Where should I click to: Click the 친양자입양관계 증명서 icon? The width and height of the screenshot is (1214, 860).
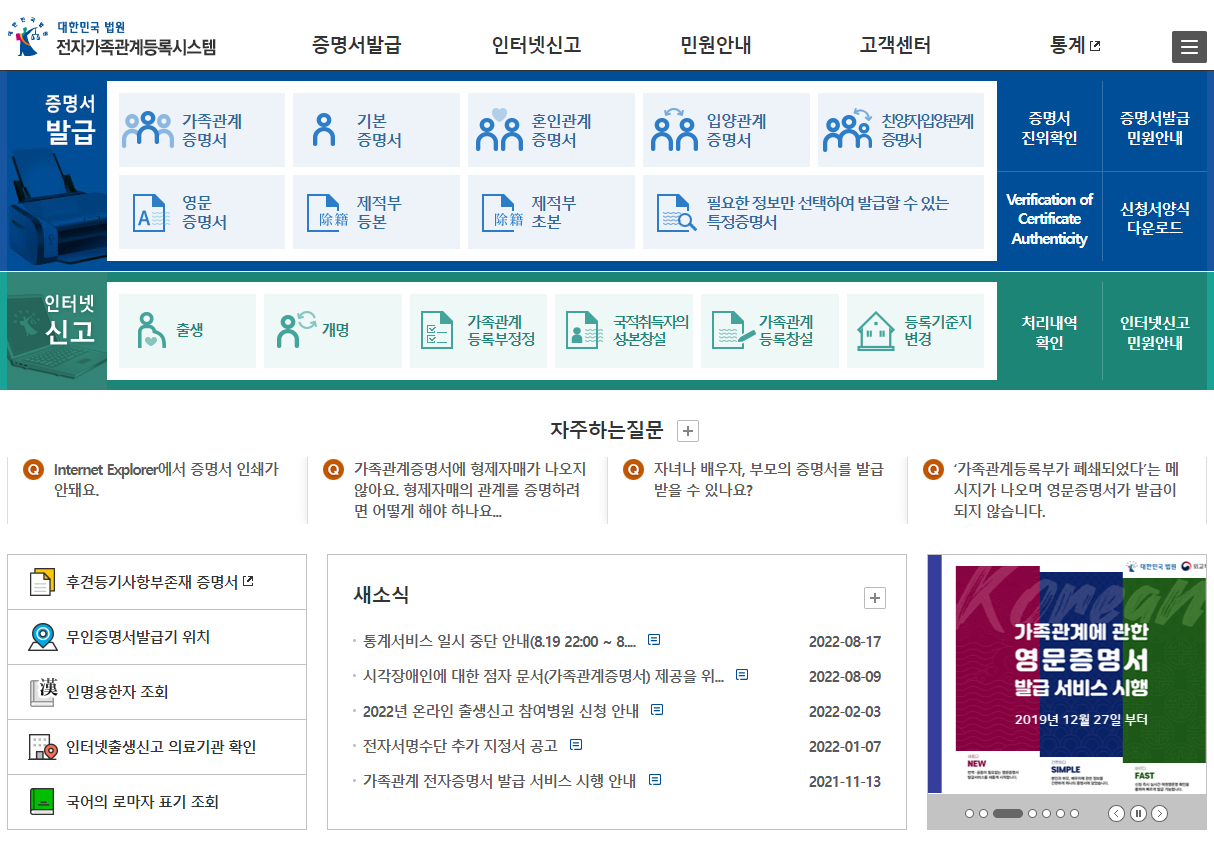[x=848, y=130]
